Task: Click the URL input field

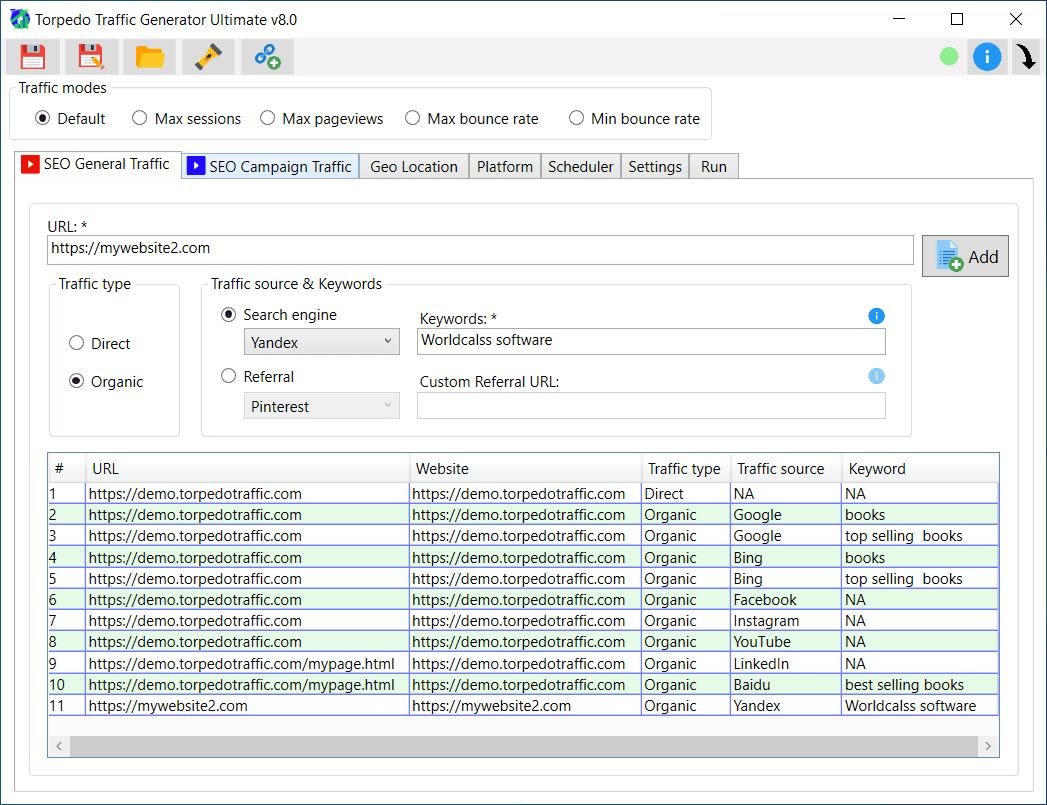Action: point(480,249)
